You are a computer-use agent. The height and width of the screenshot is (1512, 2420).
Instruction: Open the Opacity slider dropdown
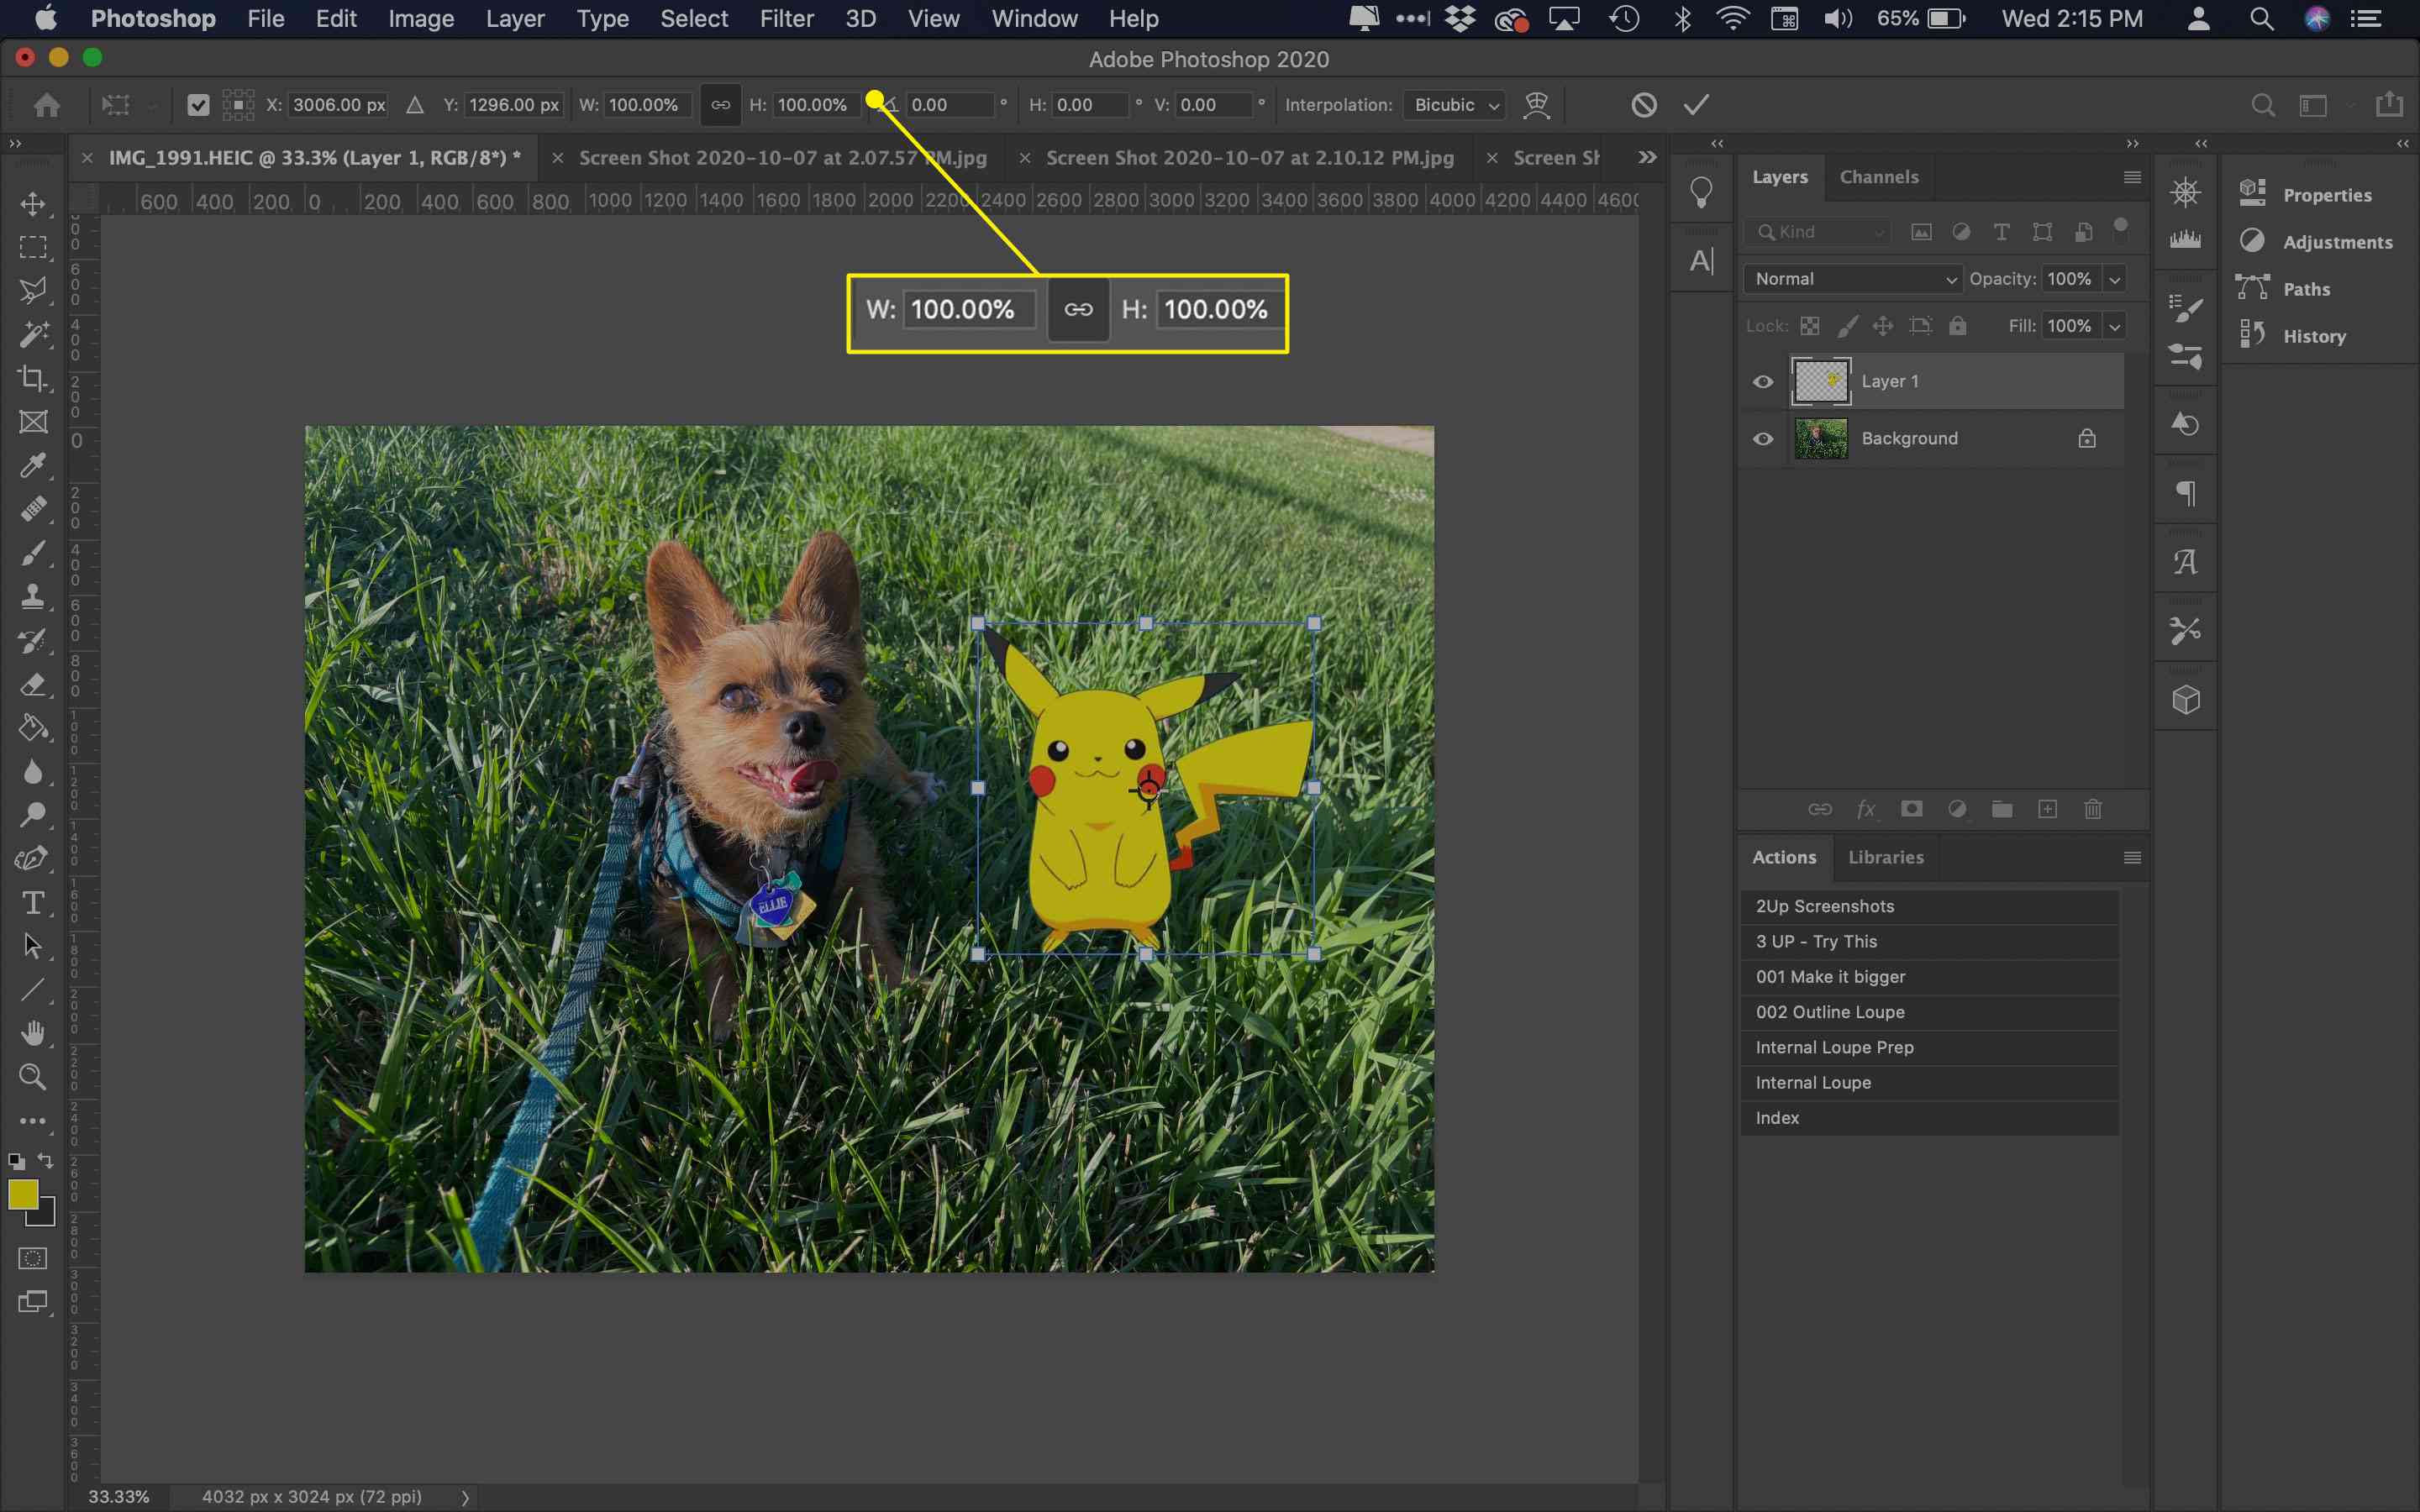2114,279
